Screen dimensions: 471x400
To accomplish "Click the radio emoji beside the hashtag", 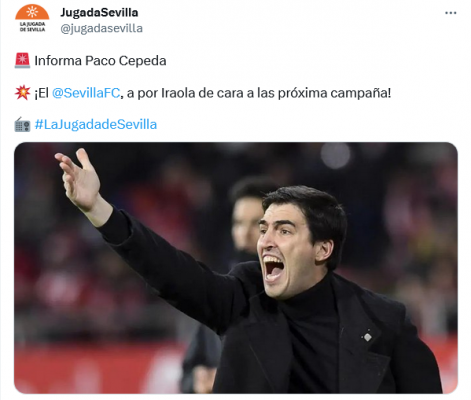I will click(22, 125).
